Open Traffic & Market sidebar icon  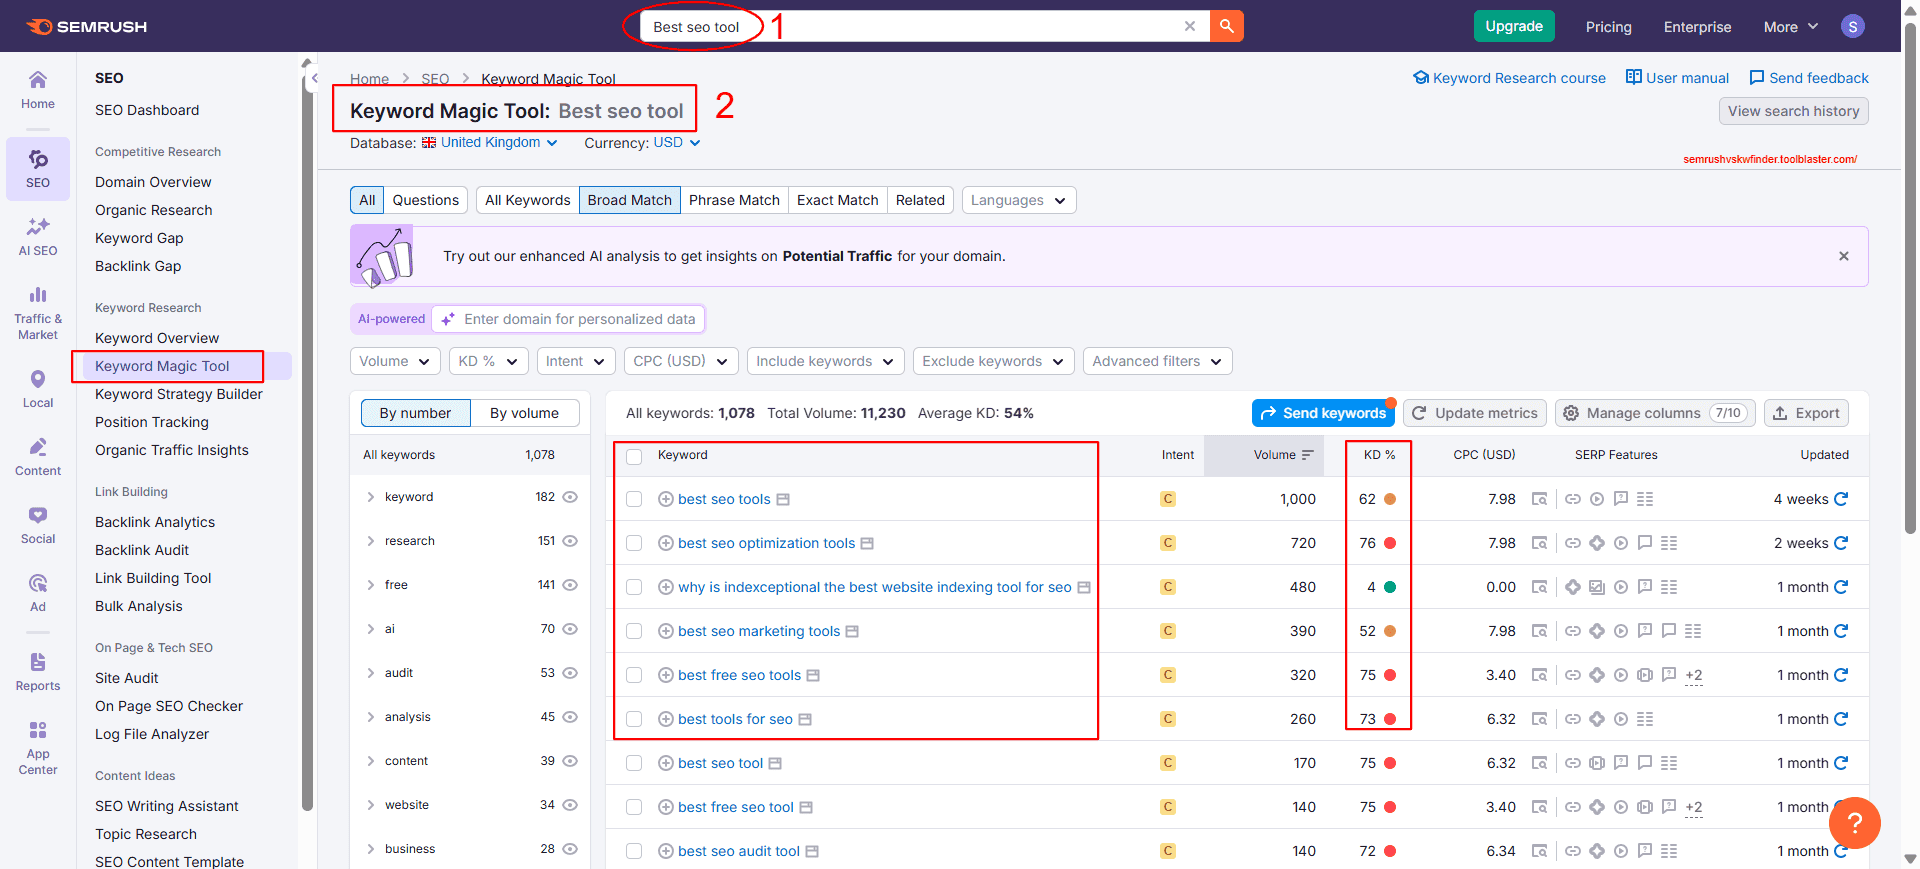tap(38, 313)
